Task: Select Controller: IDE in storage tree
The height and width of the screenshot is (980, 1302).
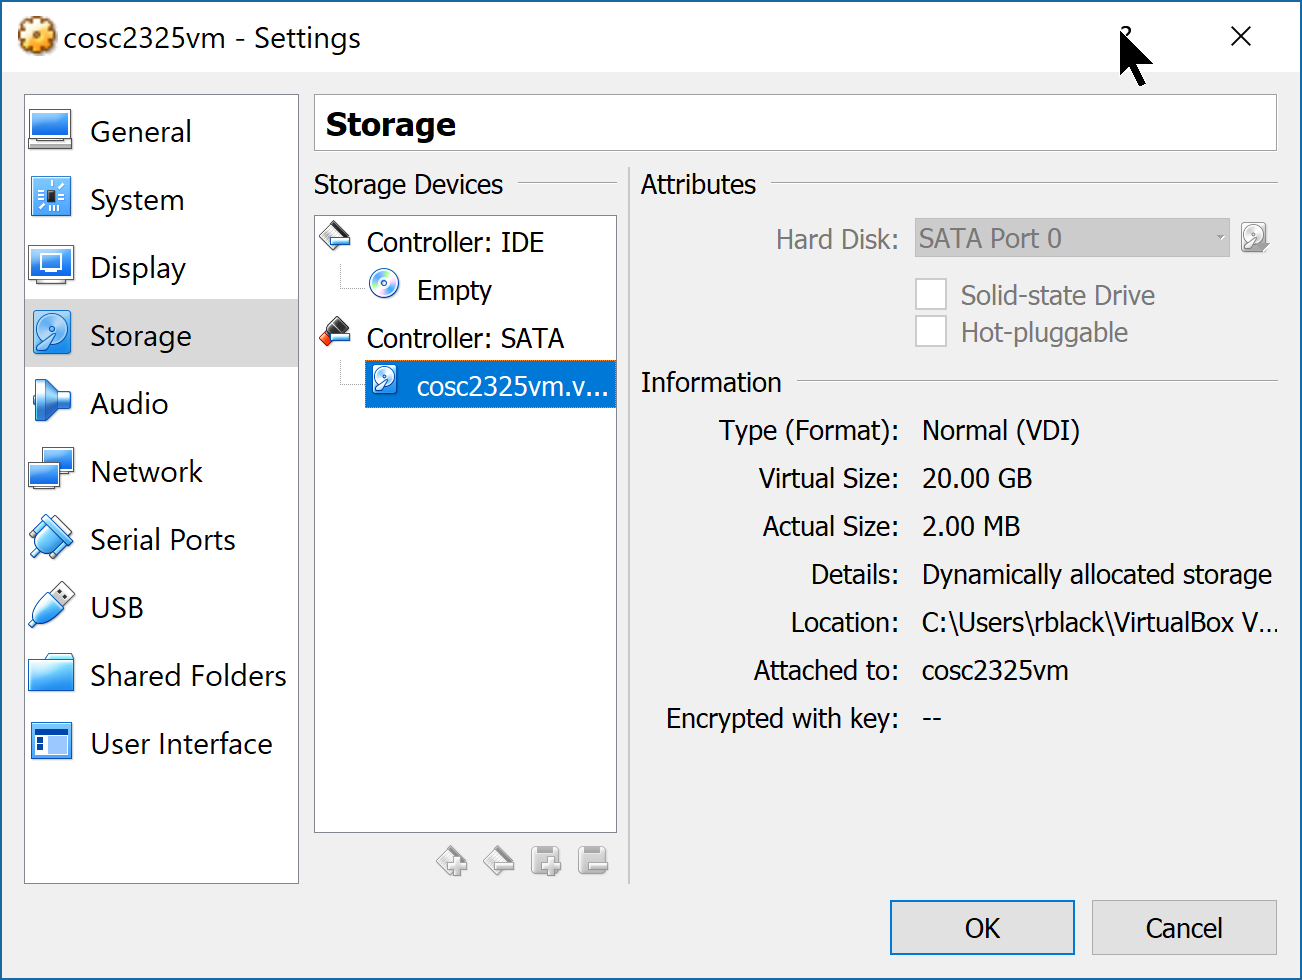Action: click(x=455, y=242)
